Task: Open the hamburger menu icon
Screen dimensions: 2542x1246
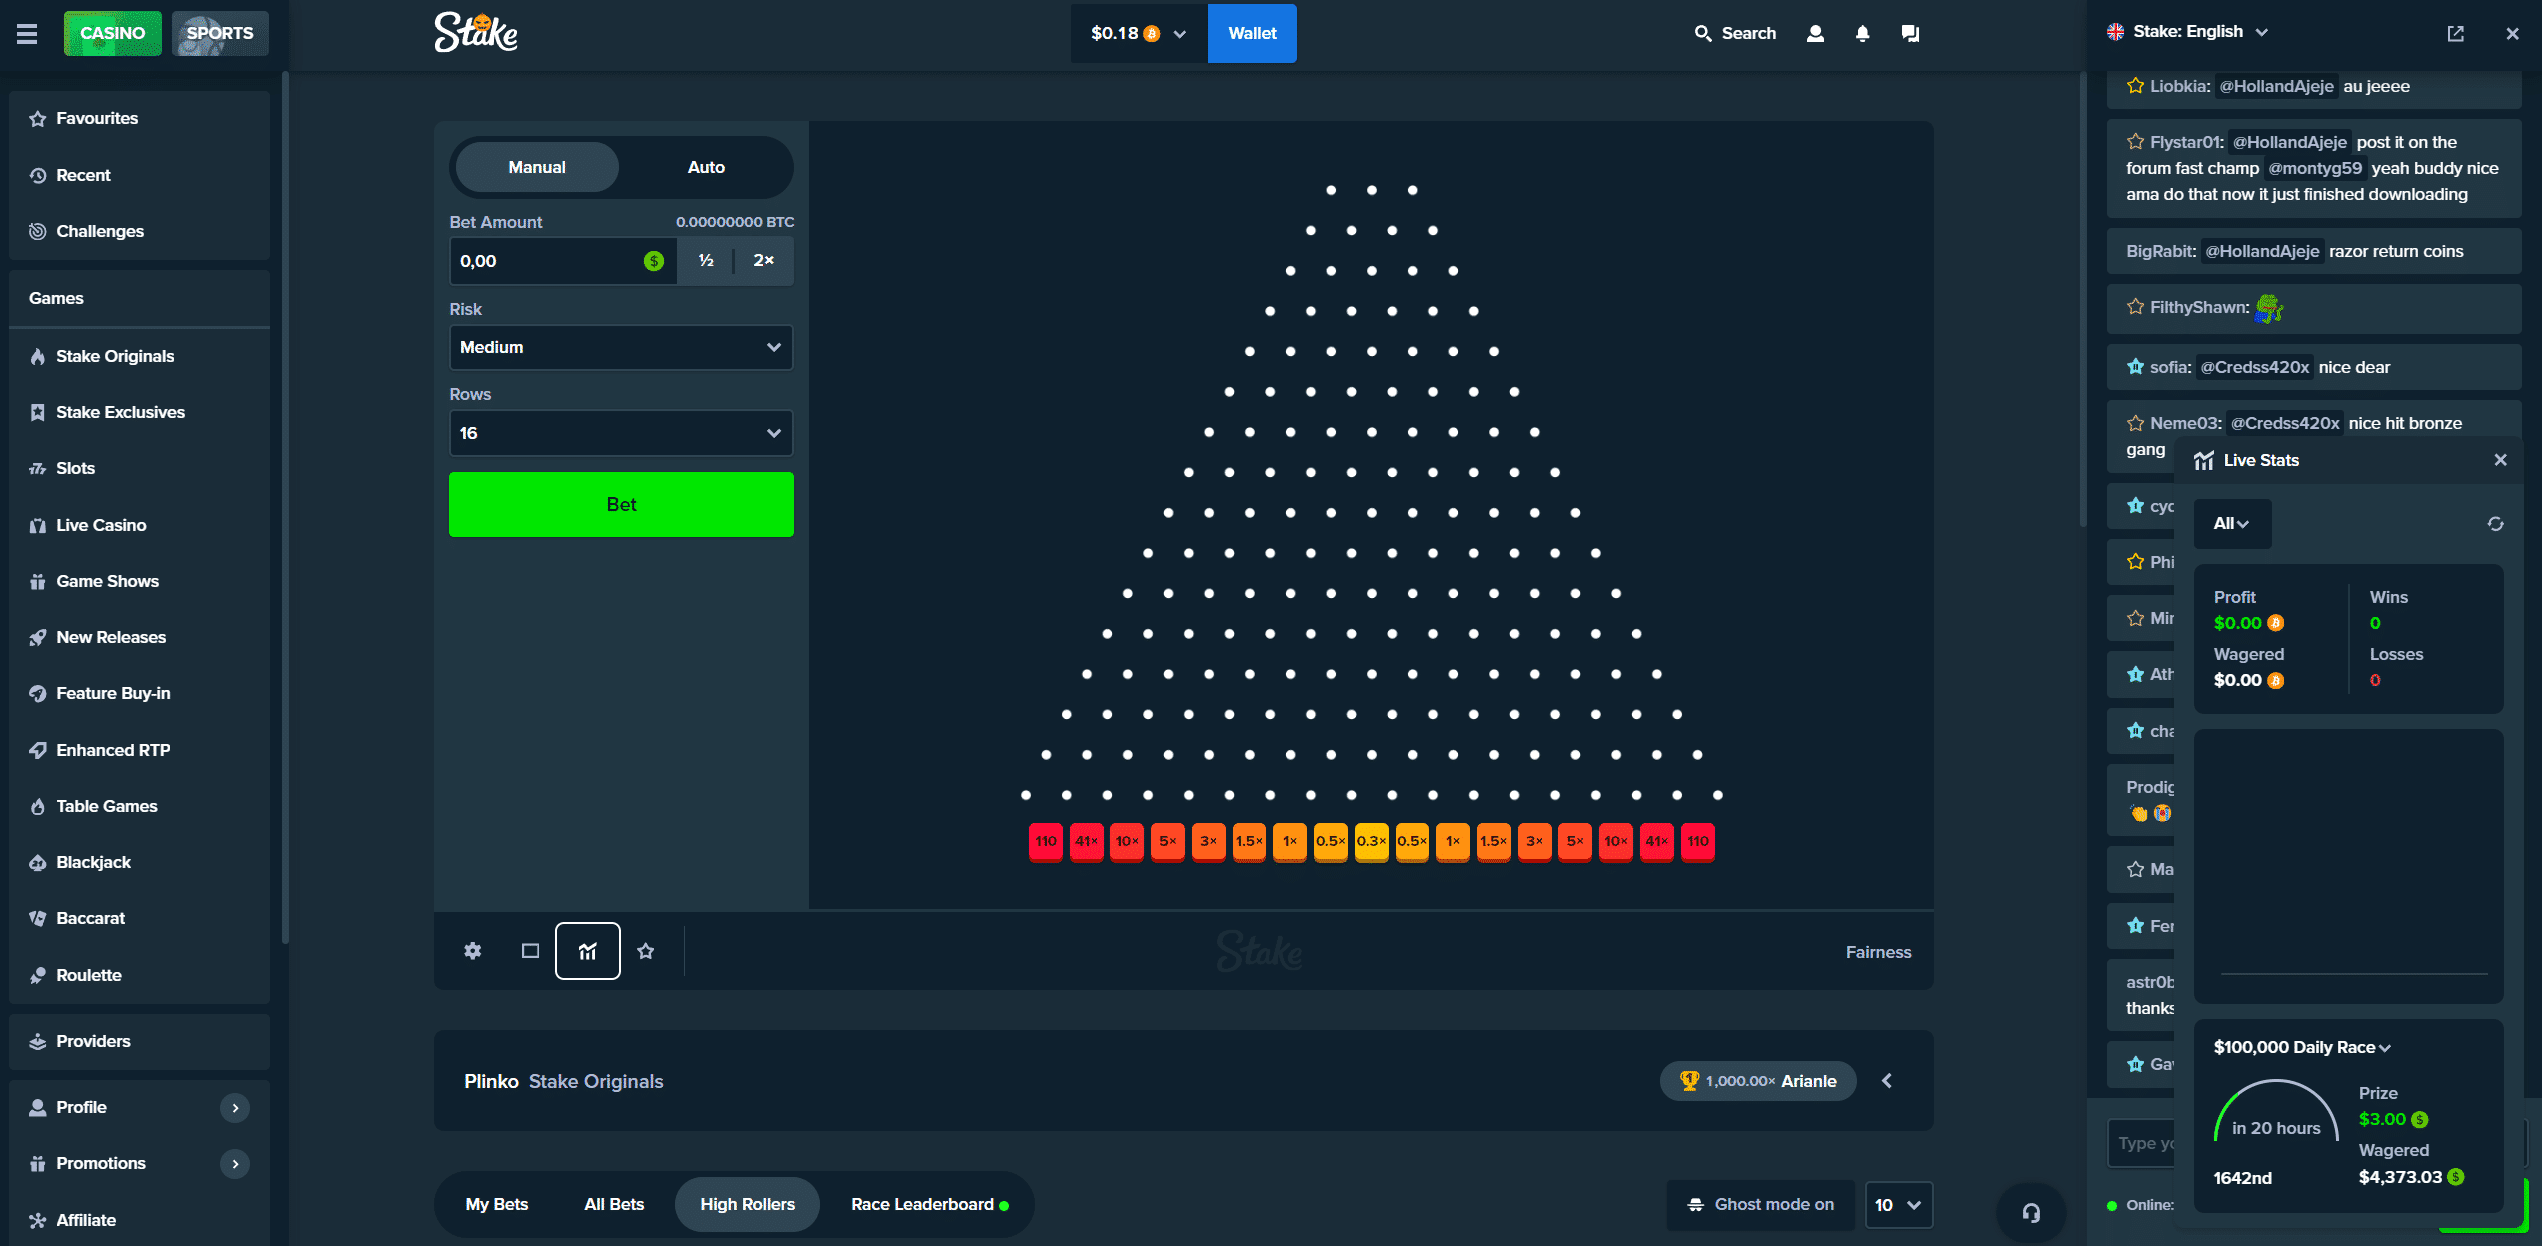Action: point(27,34)
